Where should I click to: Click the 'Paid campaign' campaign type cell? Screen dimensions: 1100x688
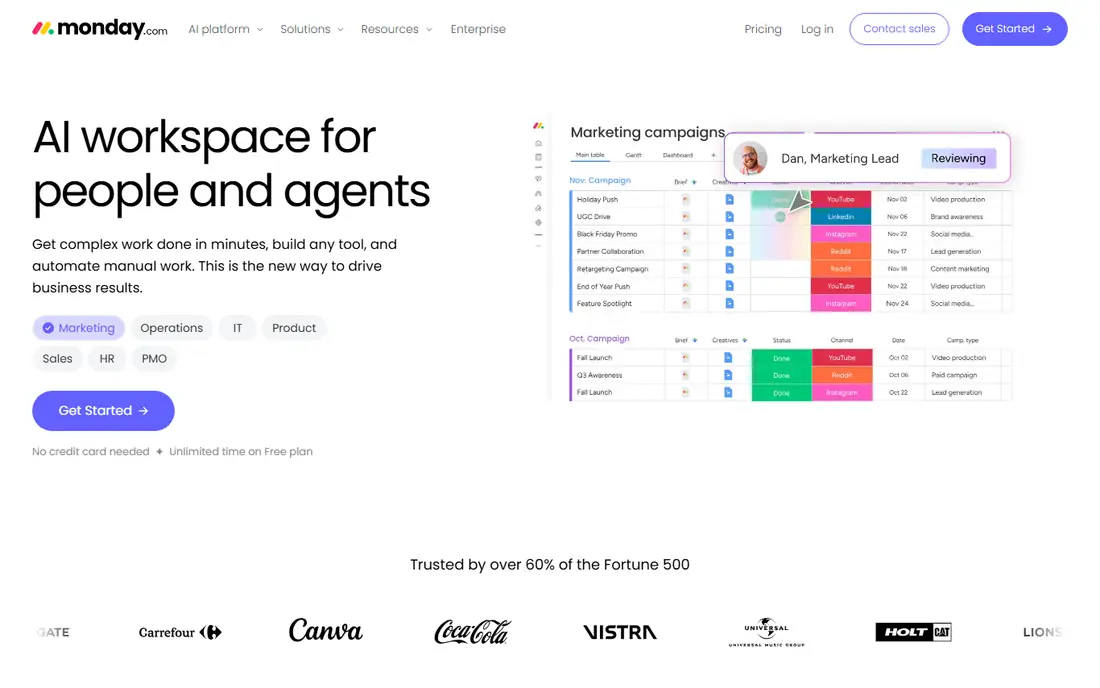pos(954,375)
